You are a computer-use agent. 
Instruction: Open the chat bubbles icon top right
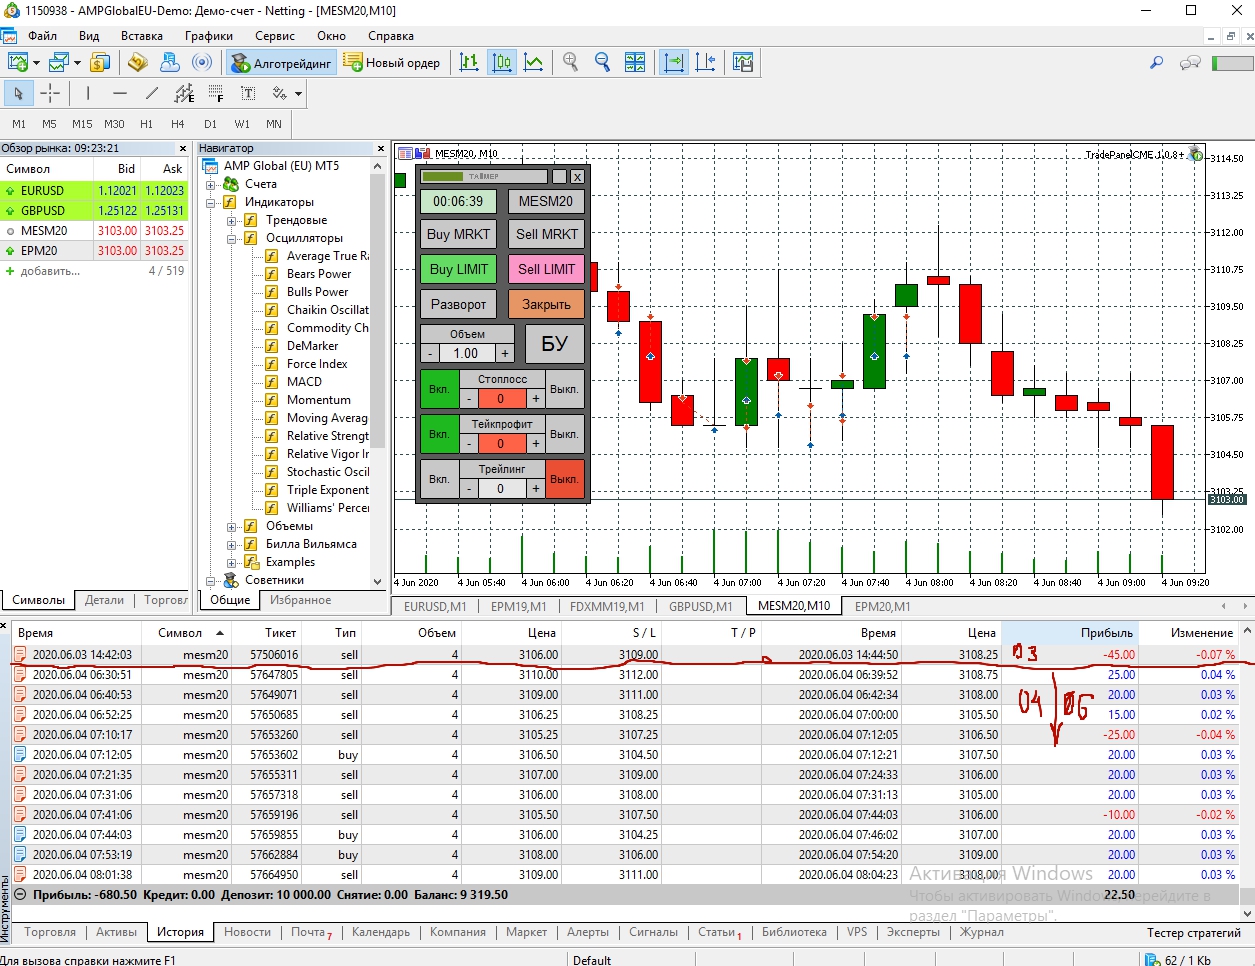pos(1190,62)
